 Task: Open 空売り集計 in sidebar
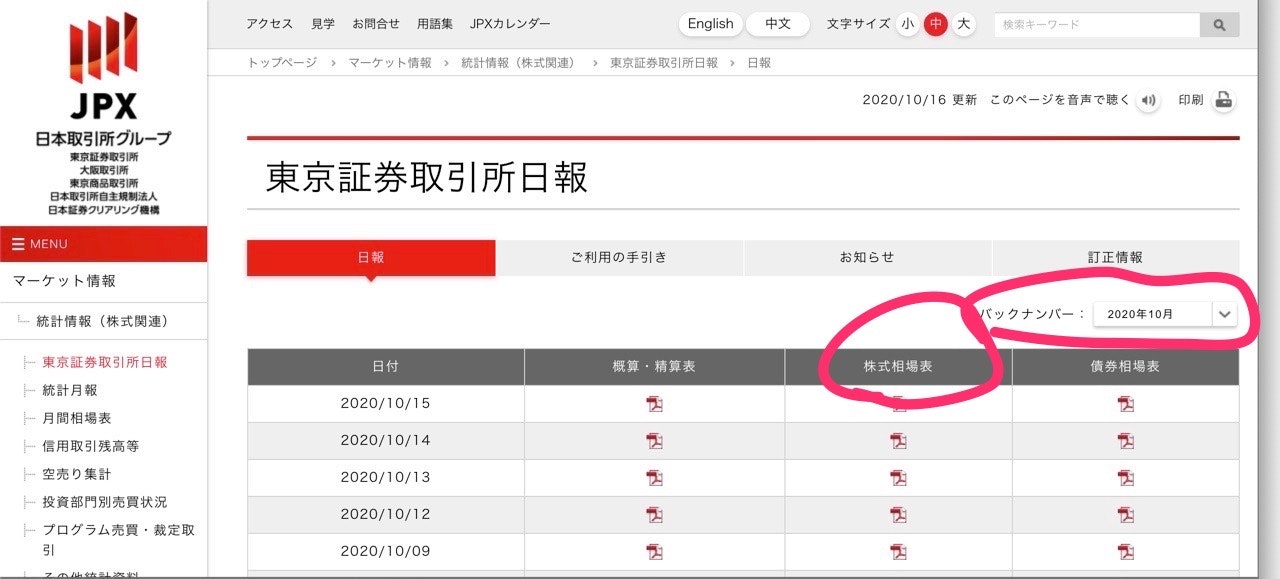pyautogui.click(x=77, y=475)
